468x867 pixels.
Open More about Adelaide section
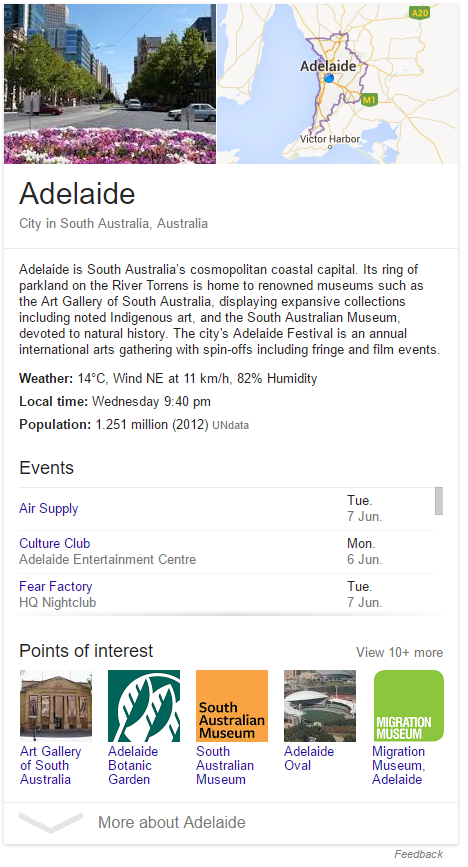click(171, 822)
